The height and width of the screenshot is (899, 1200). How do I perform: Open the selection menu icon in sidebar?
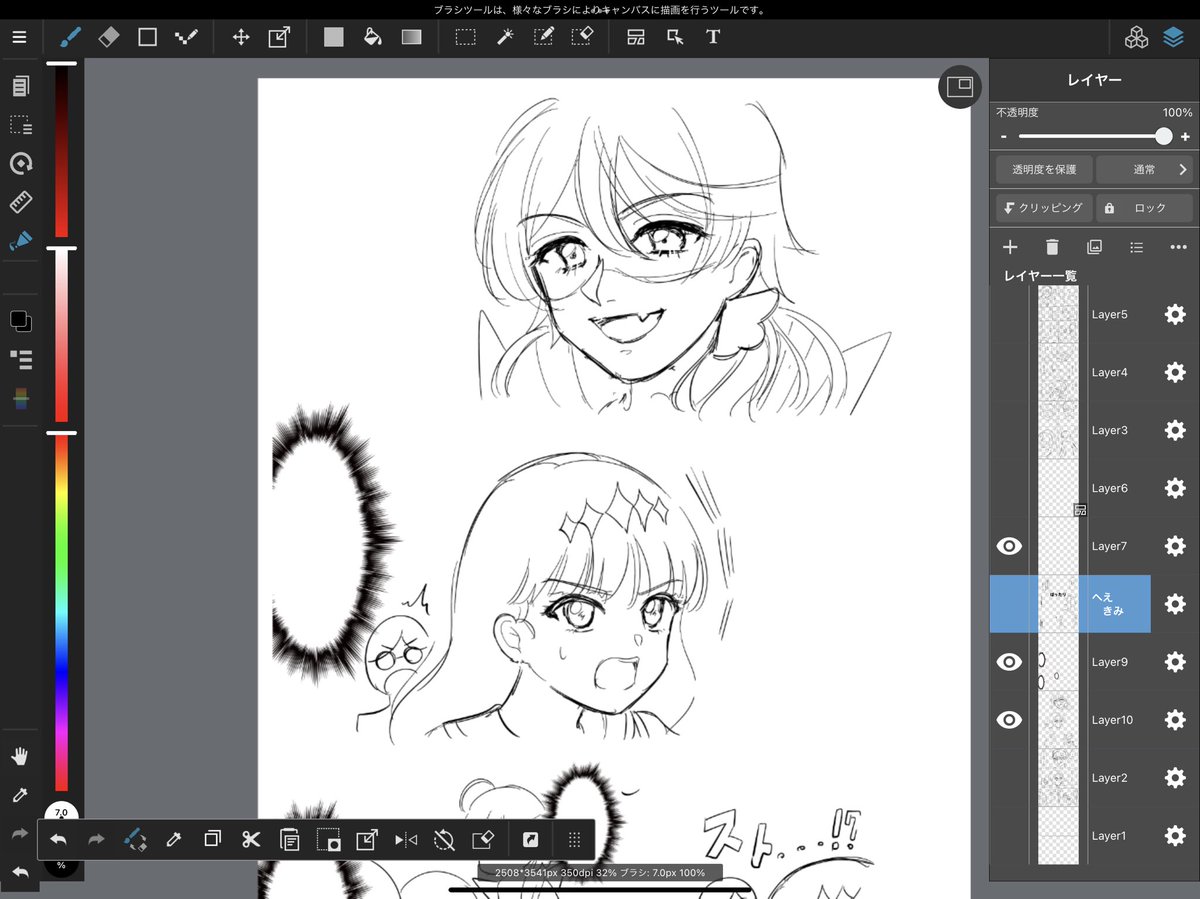tap(20, 125)
